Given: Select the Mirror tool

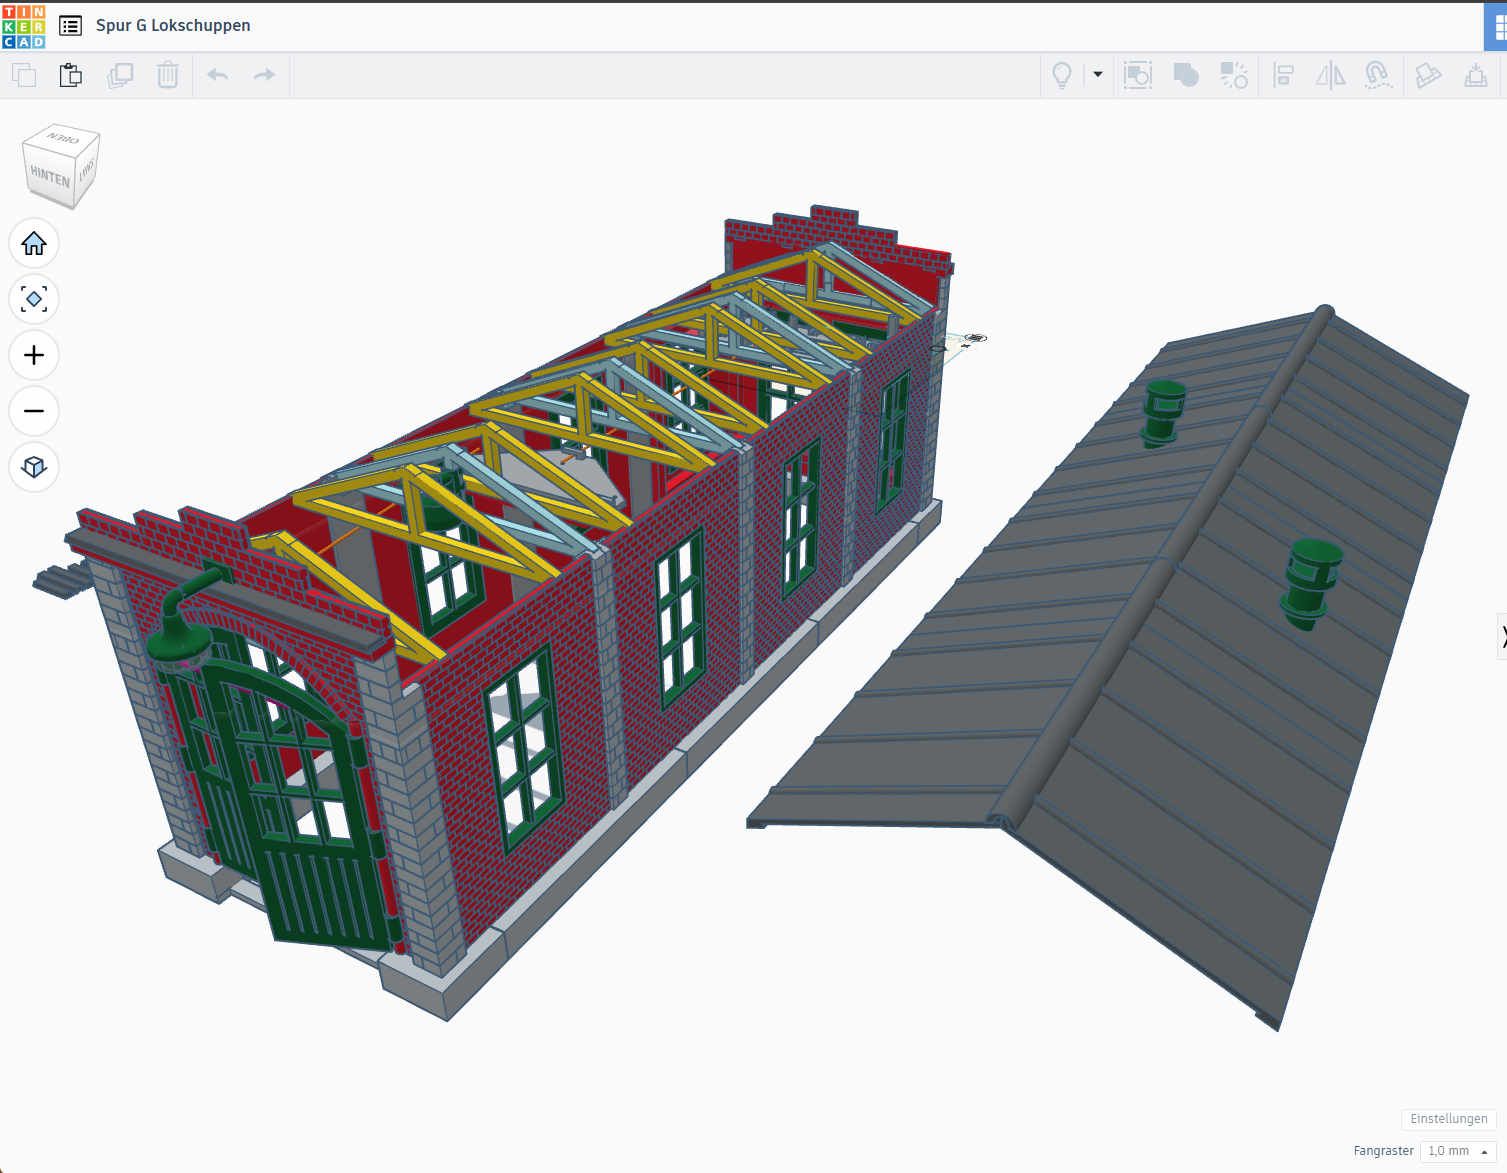Looking at the screenshot, I should 1330,75.
